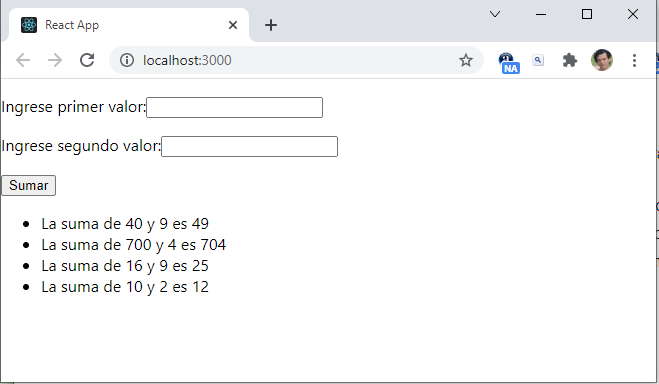This screenshot has width=659, height=384.
Task: Open the NA badge extension icon
Action: pos(509,63)
